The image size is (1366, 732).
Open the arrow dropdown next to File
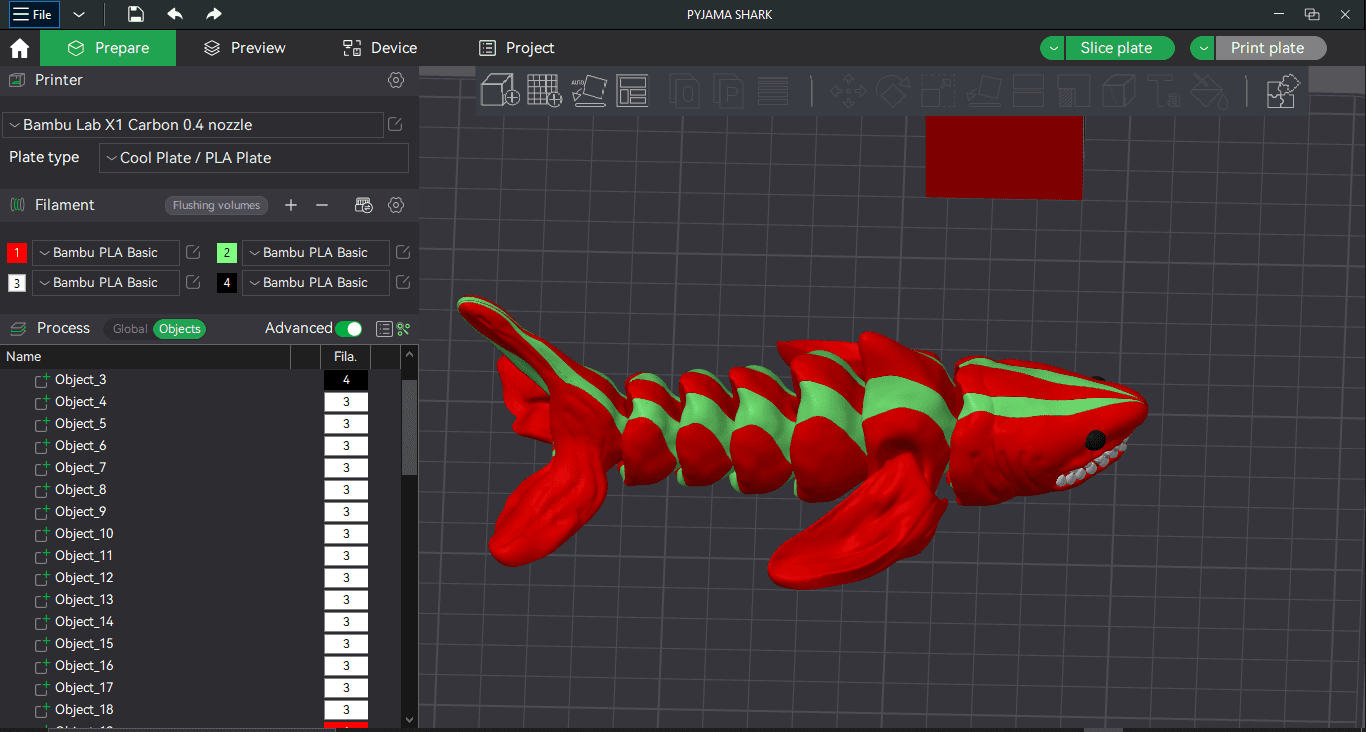[79, 15]
